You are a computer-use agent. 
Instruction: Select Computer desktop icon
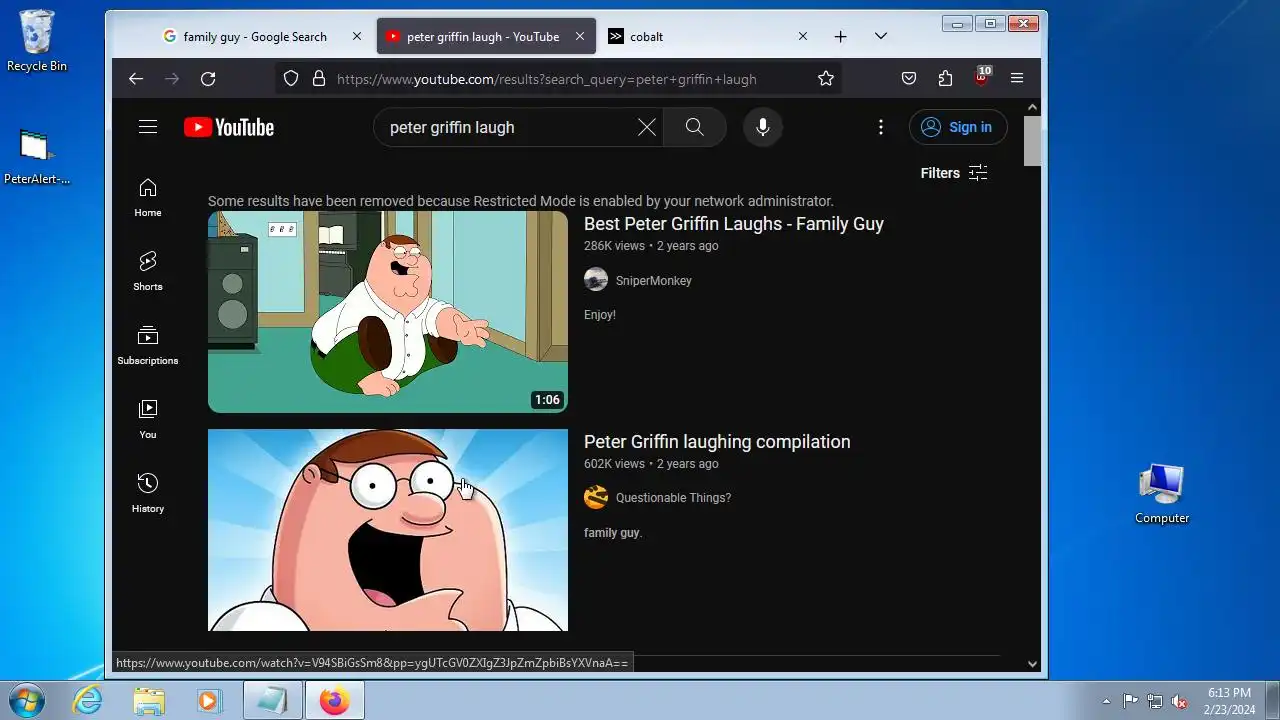(x=1162, y=494)
